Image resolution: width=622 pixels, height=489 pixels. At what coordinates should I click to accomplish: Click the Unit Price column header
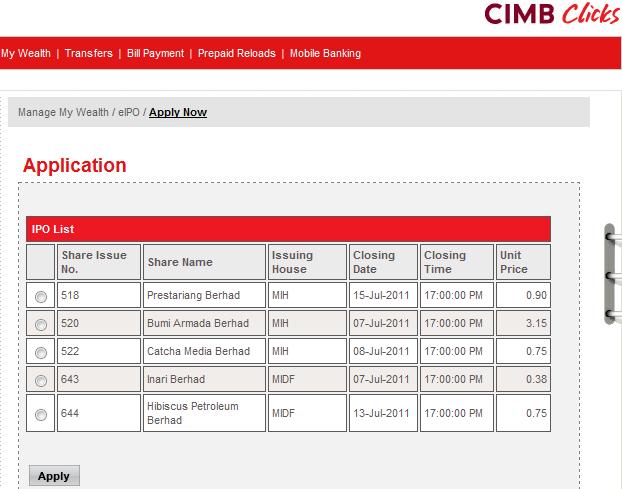[x=523, y=262]
